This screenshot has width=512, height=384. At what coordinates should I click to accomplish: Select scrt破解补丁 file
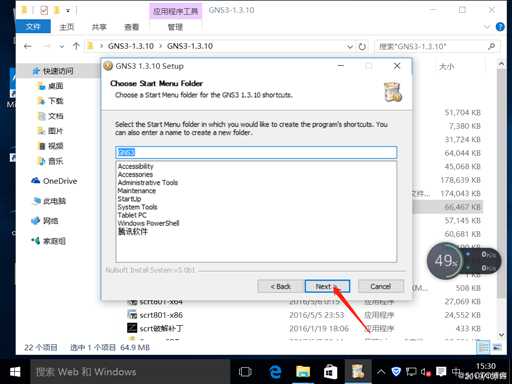pos(161,328)
